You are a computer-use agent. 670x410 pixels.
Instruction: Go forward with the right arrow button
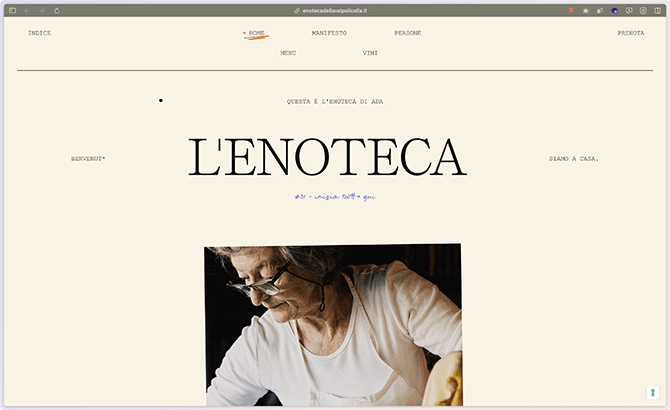(x=42, y=11)
